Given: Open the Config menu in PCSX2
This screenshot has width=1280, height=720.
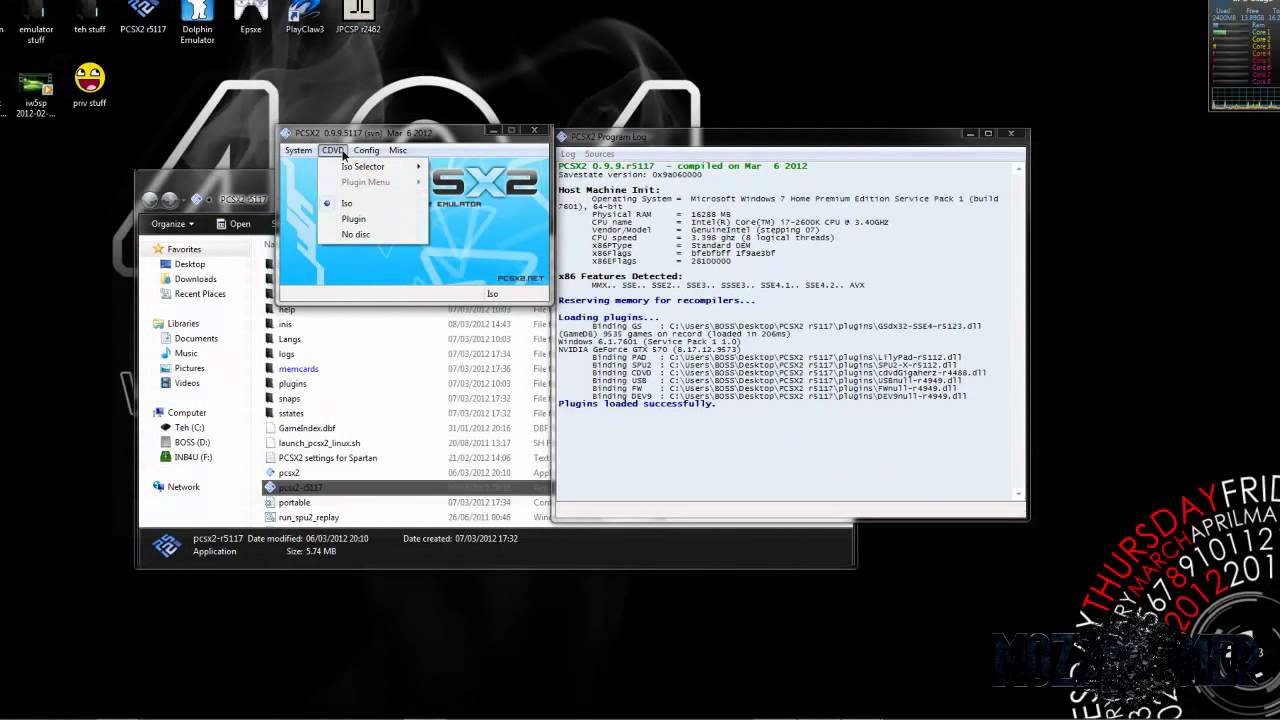Looking at the screenshot, I should point(366,150).
